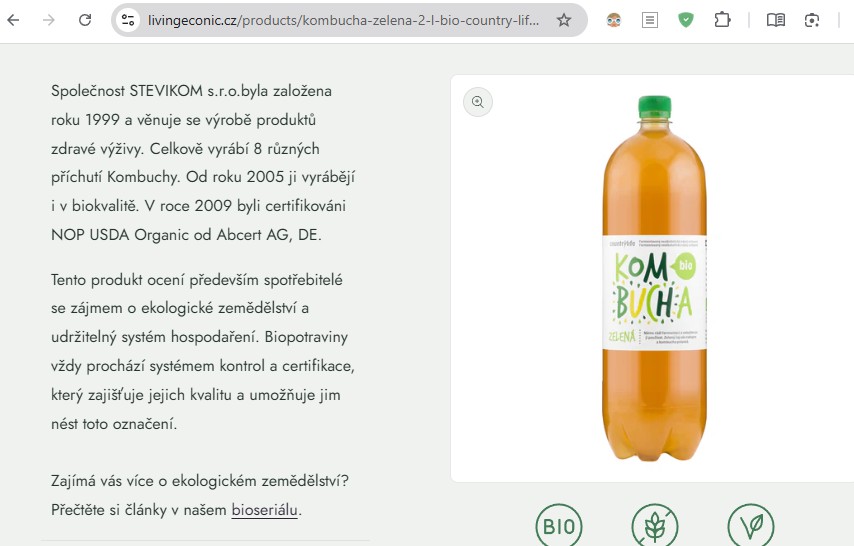This screenshot has height=546, width=854.
Task: Click the bottle's green Kombucha label
Action: point(654,292)
